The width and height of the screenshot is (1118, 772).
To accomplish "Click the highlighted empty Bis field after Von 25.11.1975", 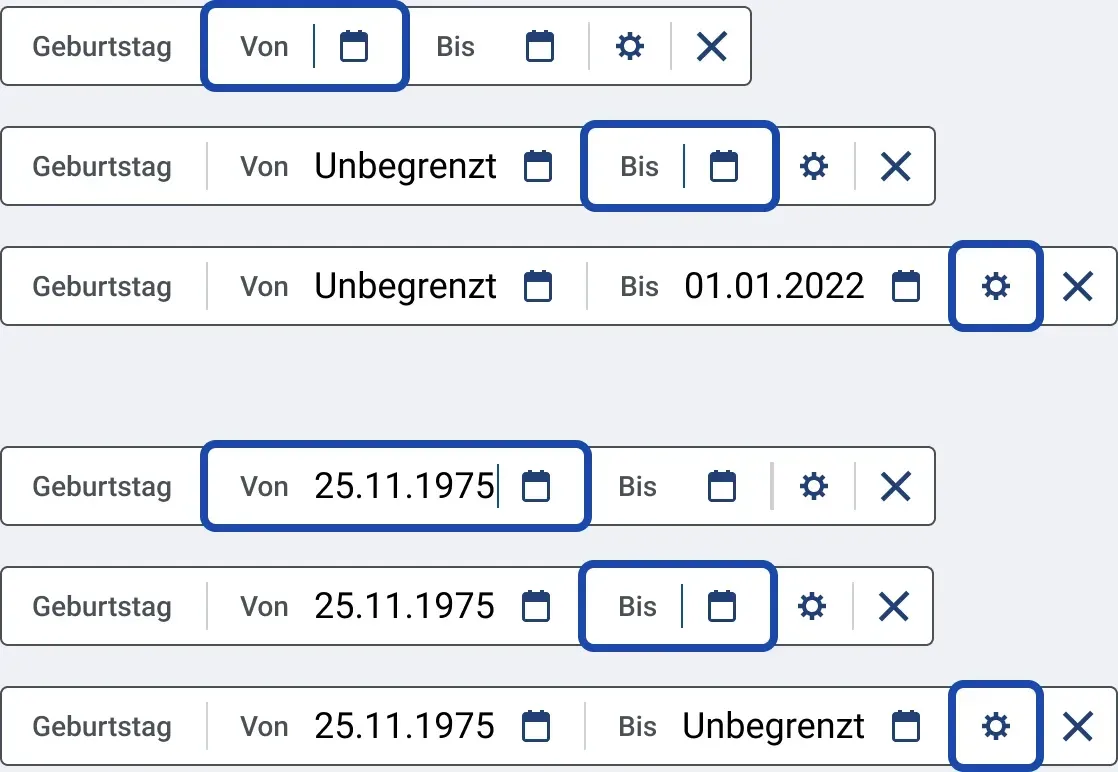I will point(678,606).
